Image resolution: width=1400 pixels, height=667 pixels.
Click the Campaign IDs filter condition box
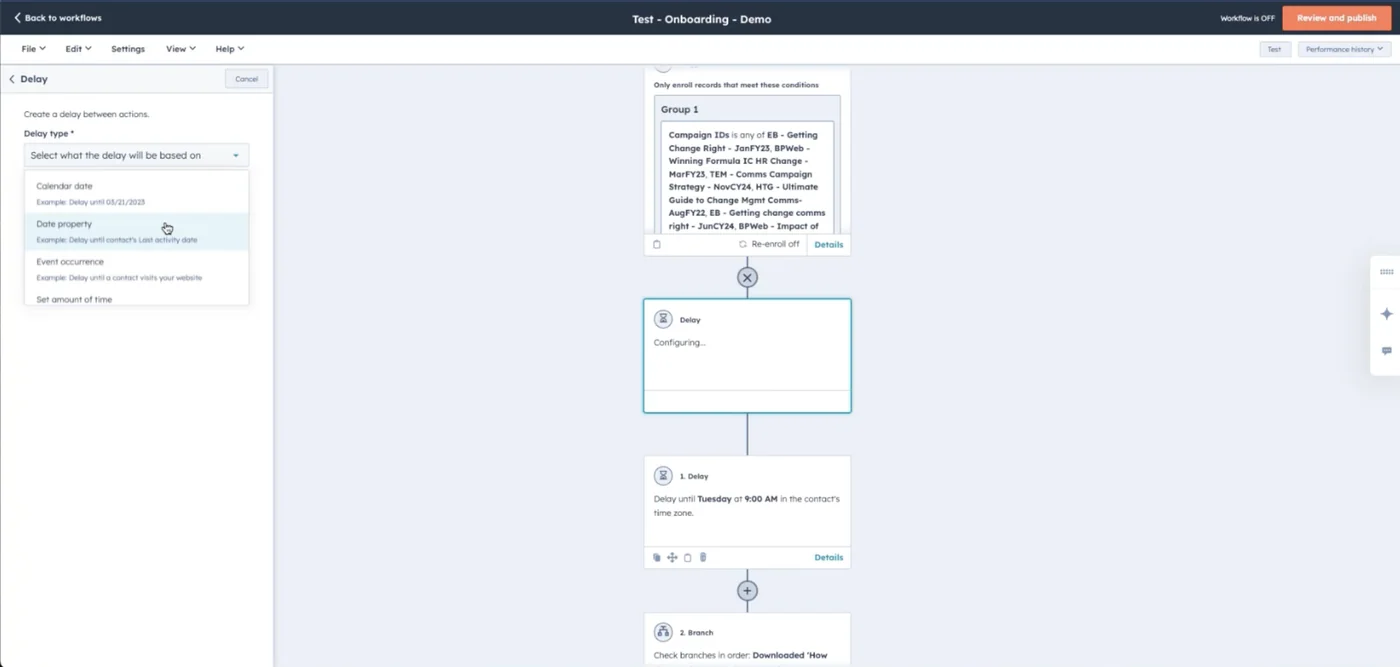[x=747, y=178]
